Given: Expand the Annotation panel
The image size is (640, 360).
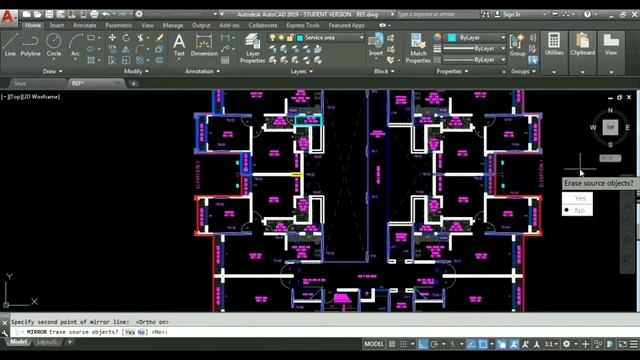Looking at the screenshot, I should [x=202, y=71].
